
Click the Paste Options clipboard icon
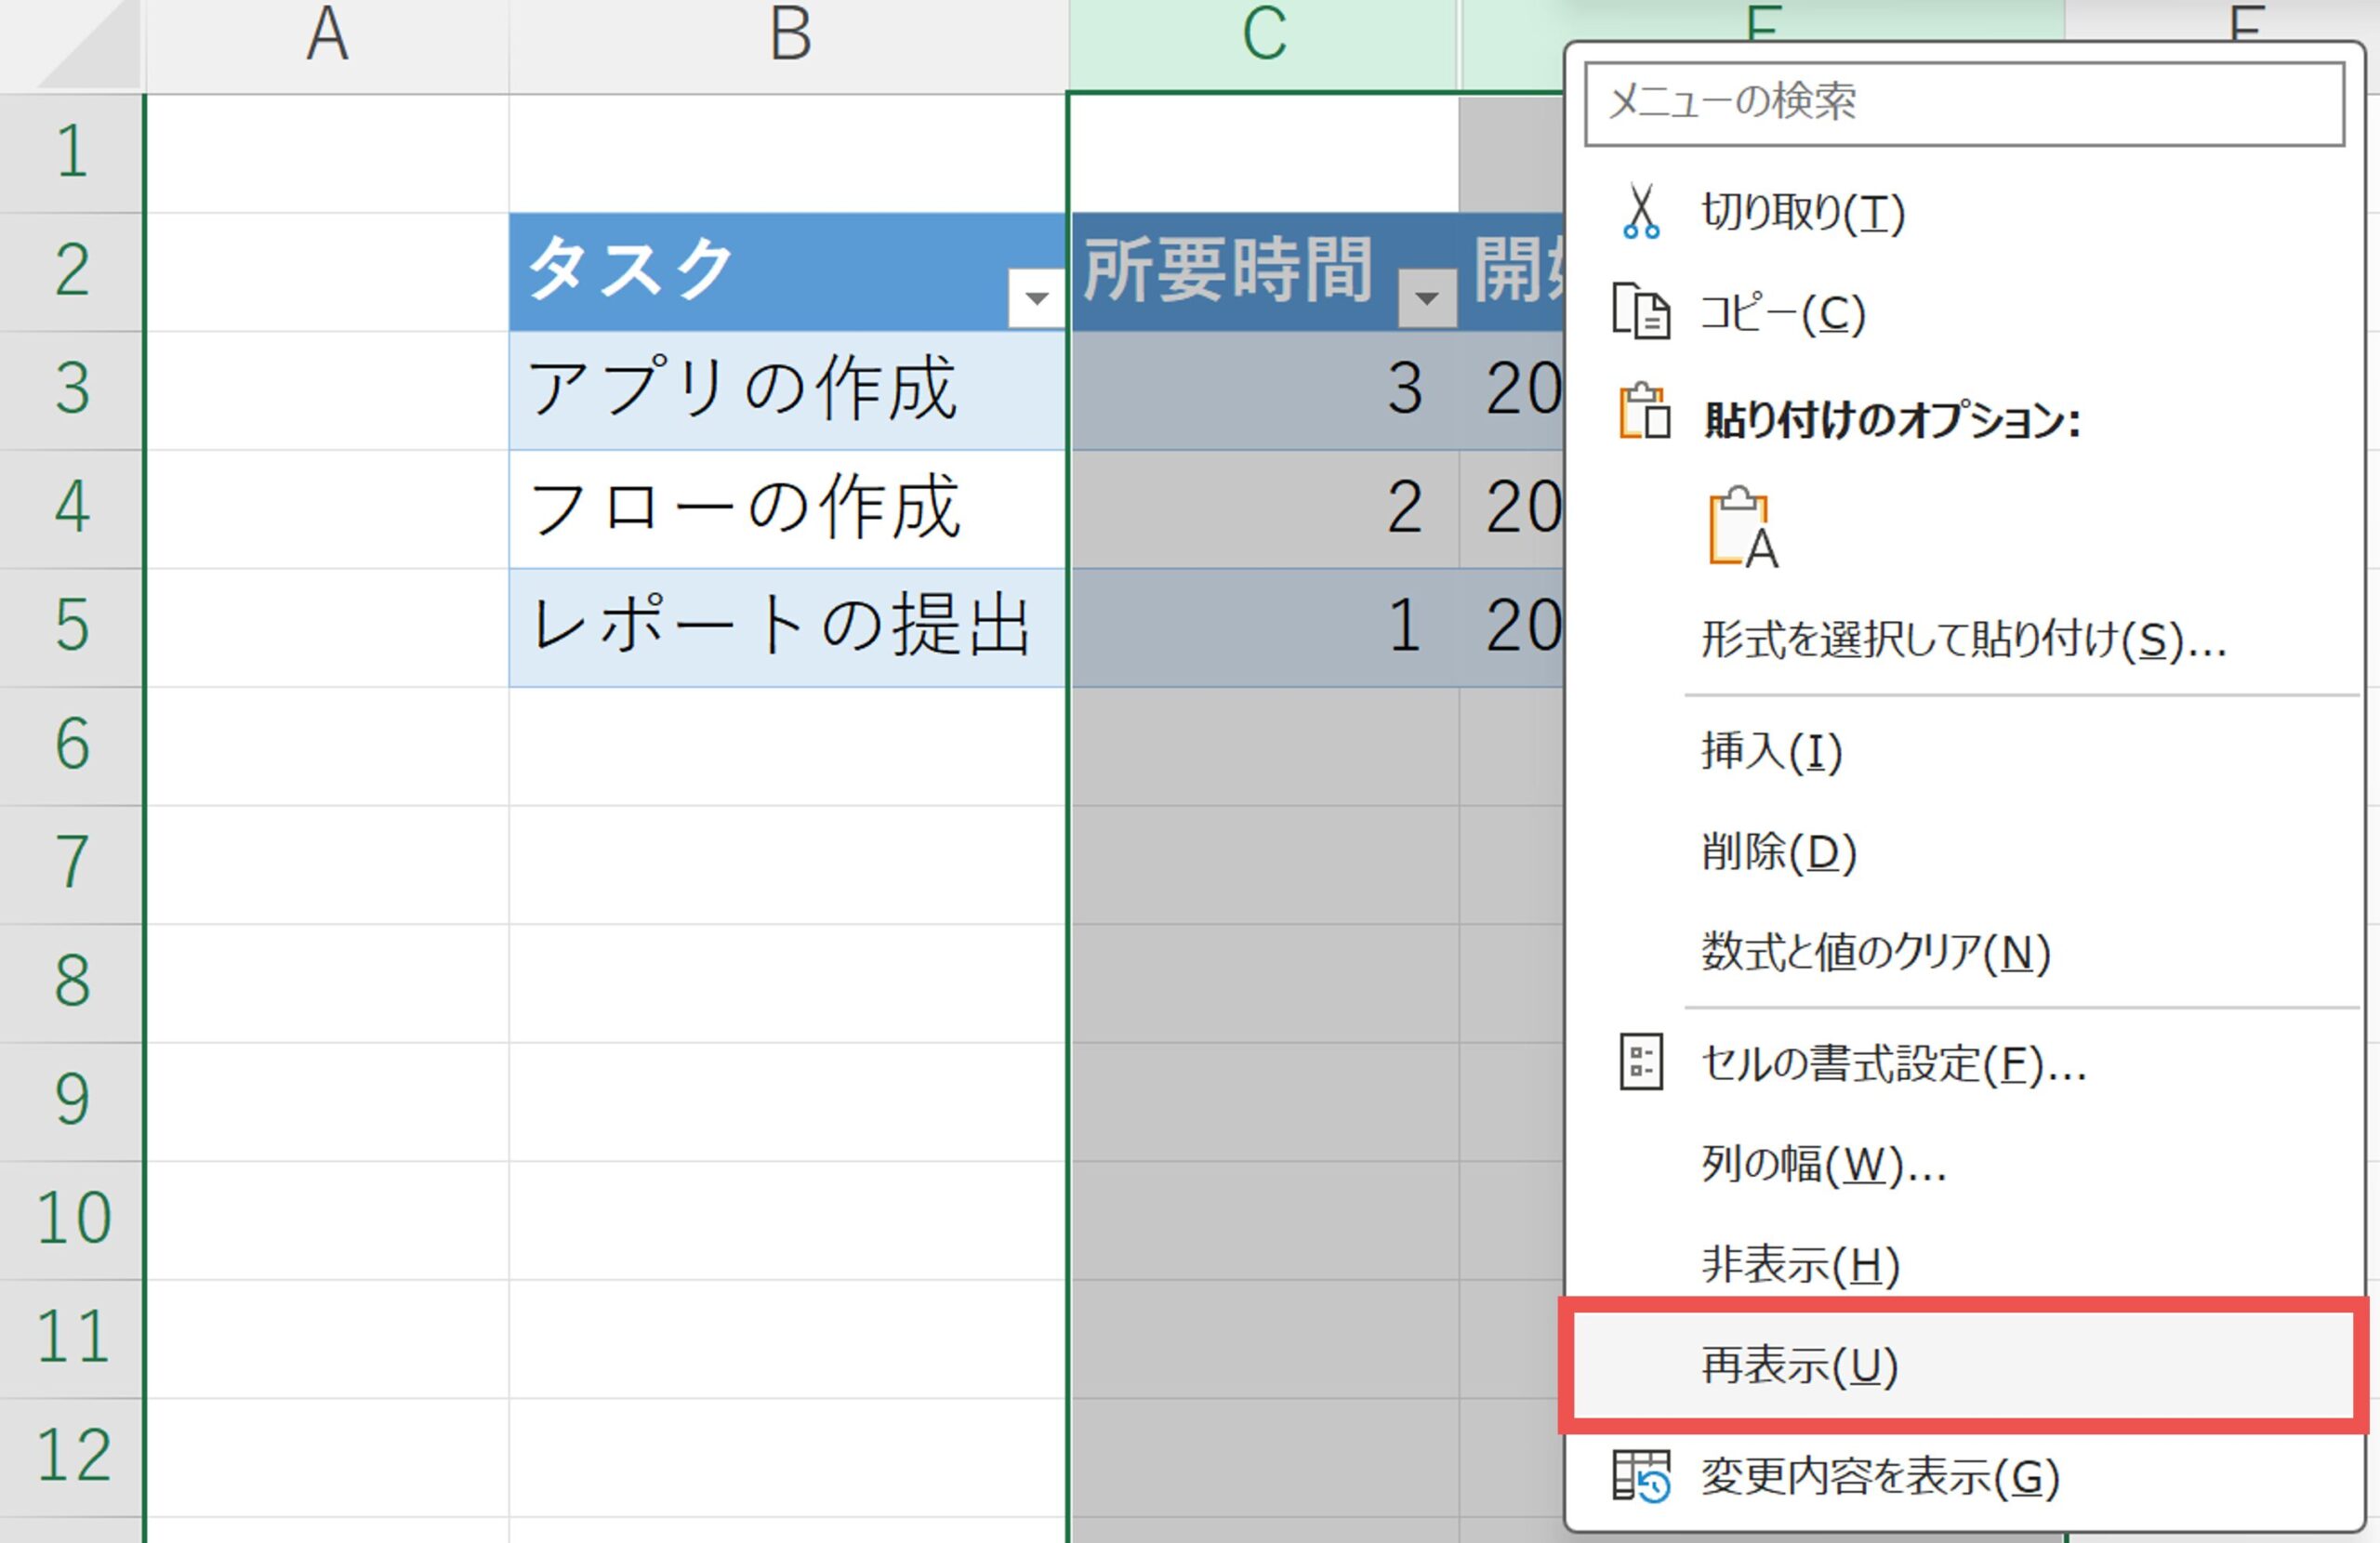[1644, 413]
